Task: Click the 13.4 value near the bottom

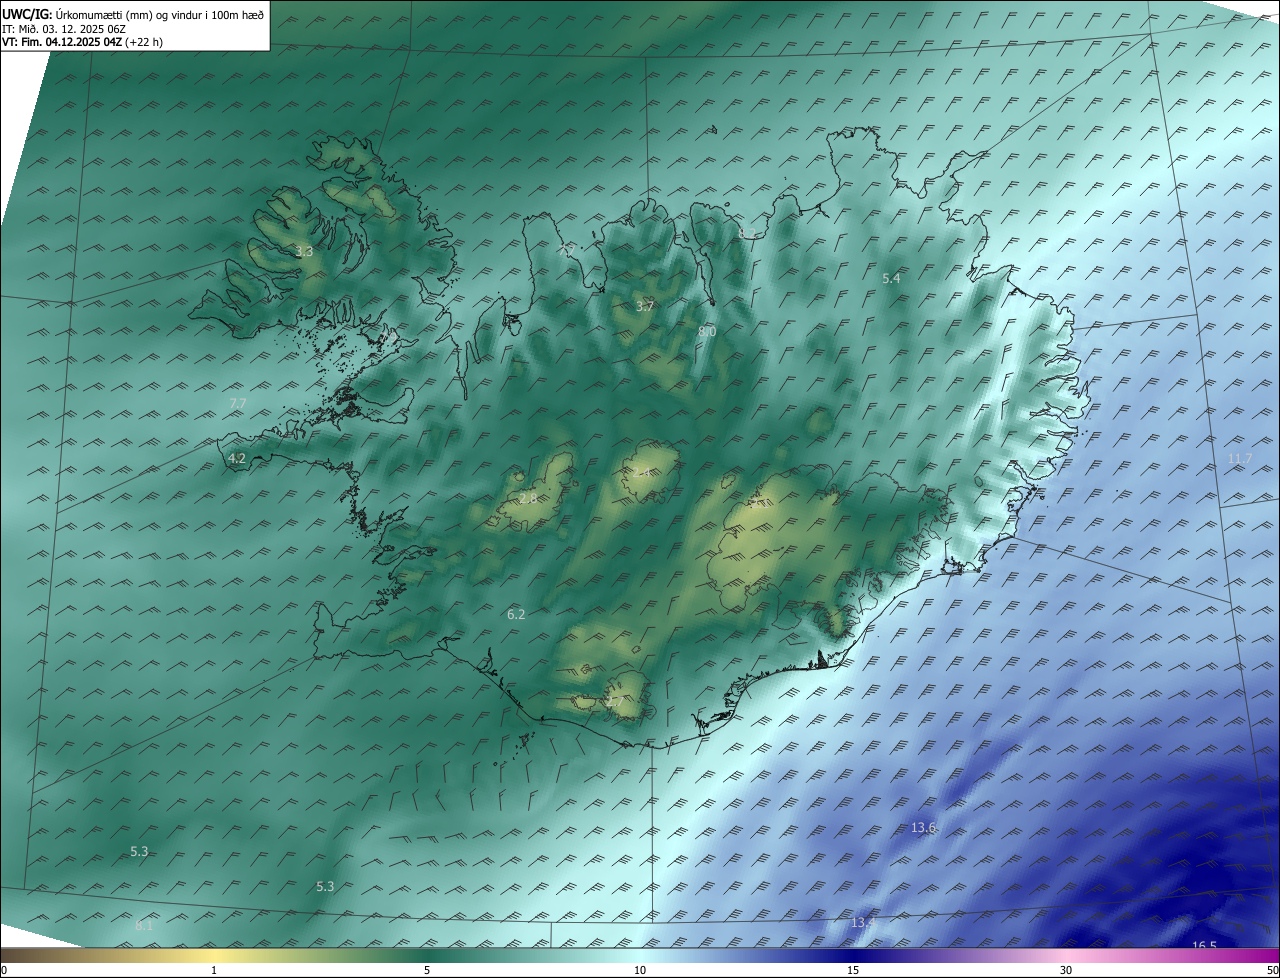Action: (x=863, y=923)
